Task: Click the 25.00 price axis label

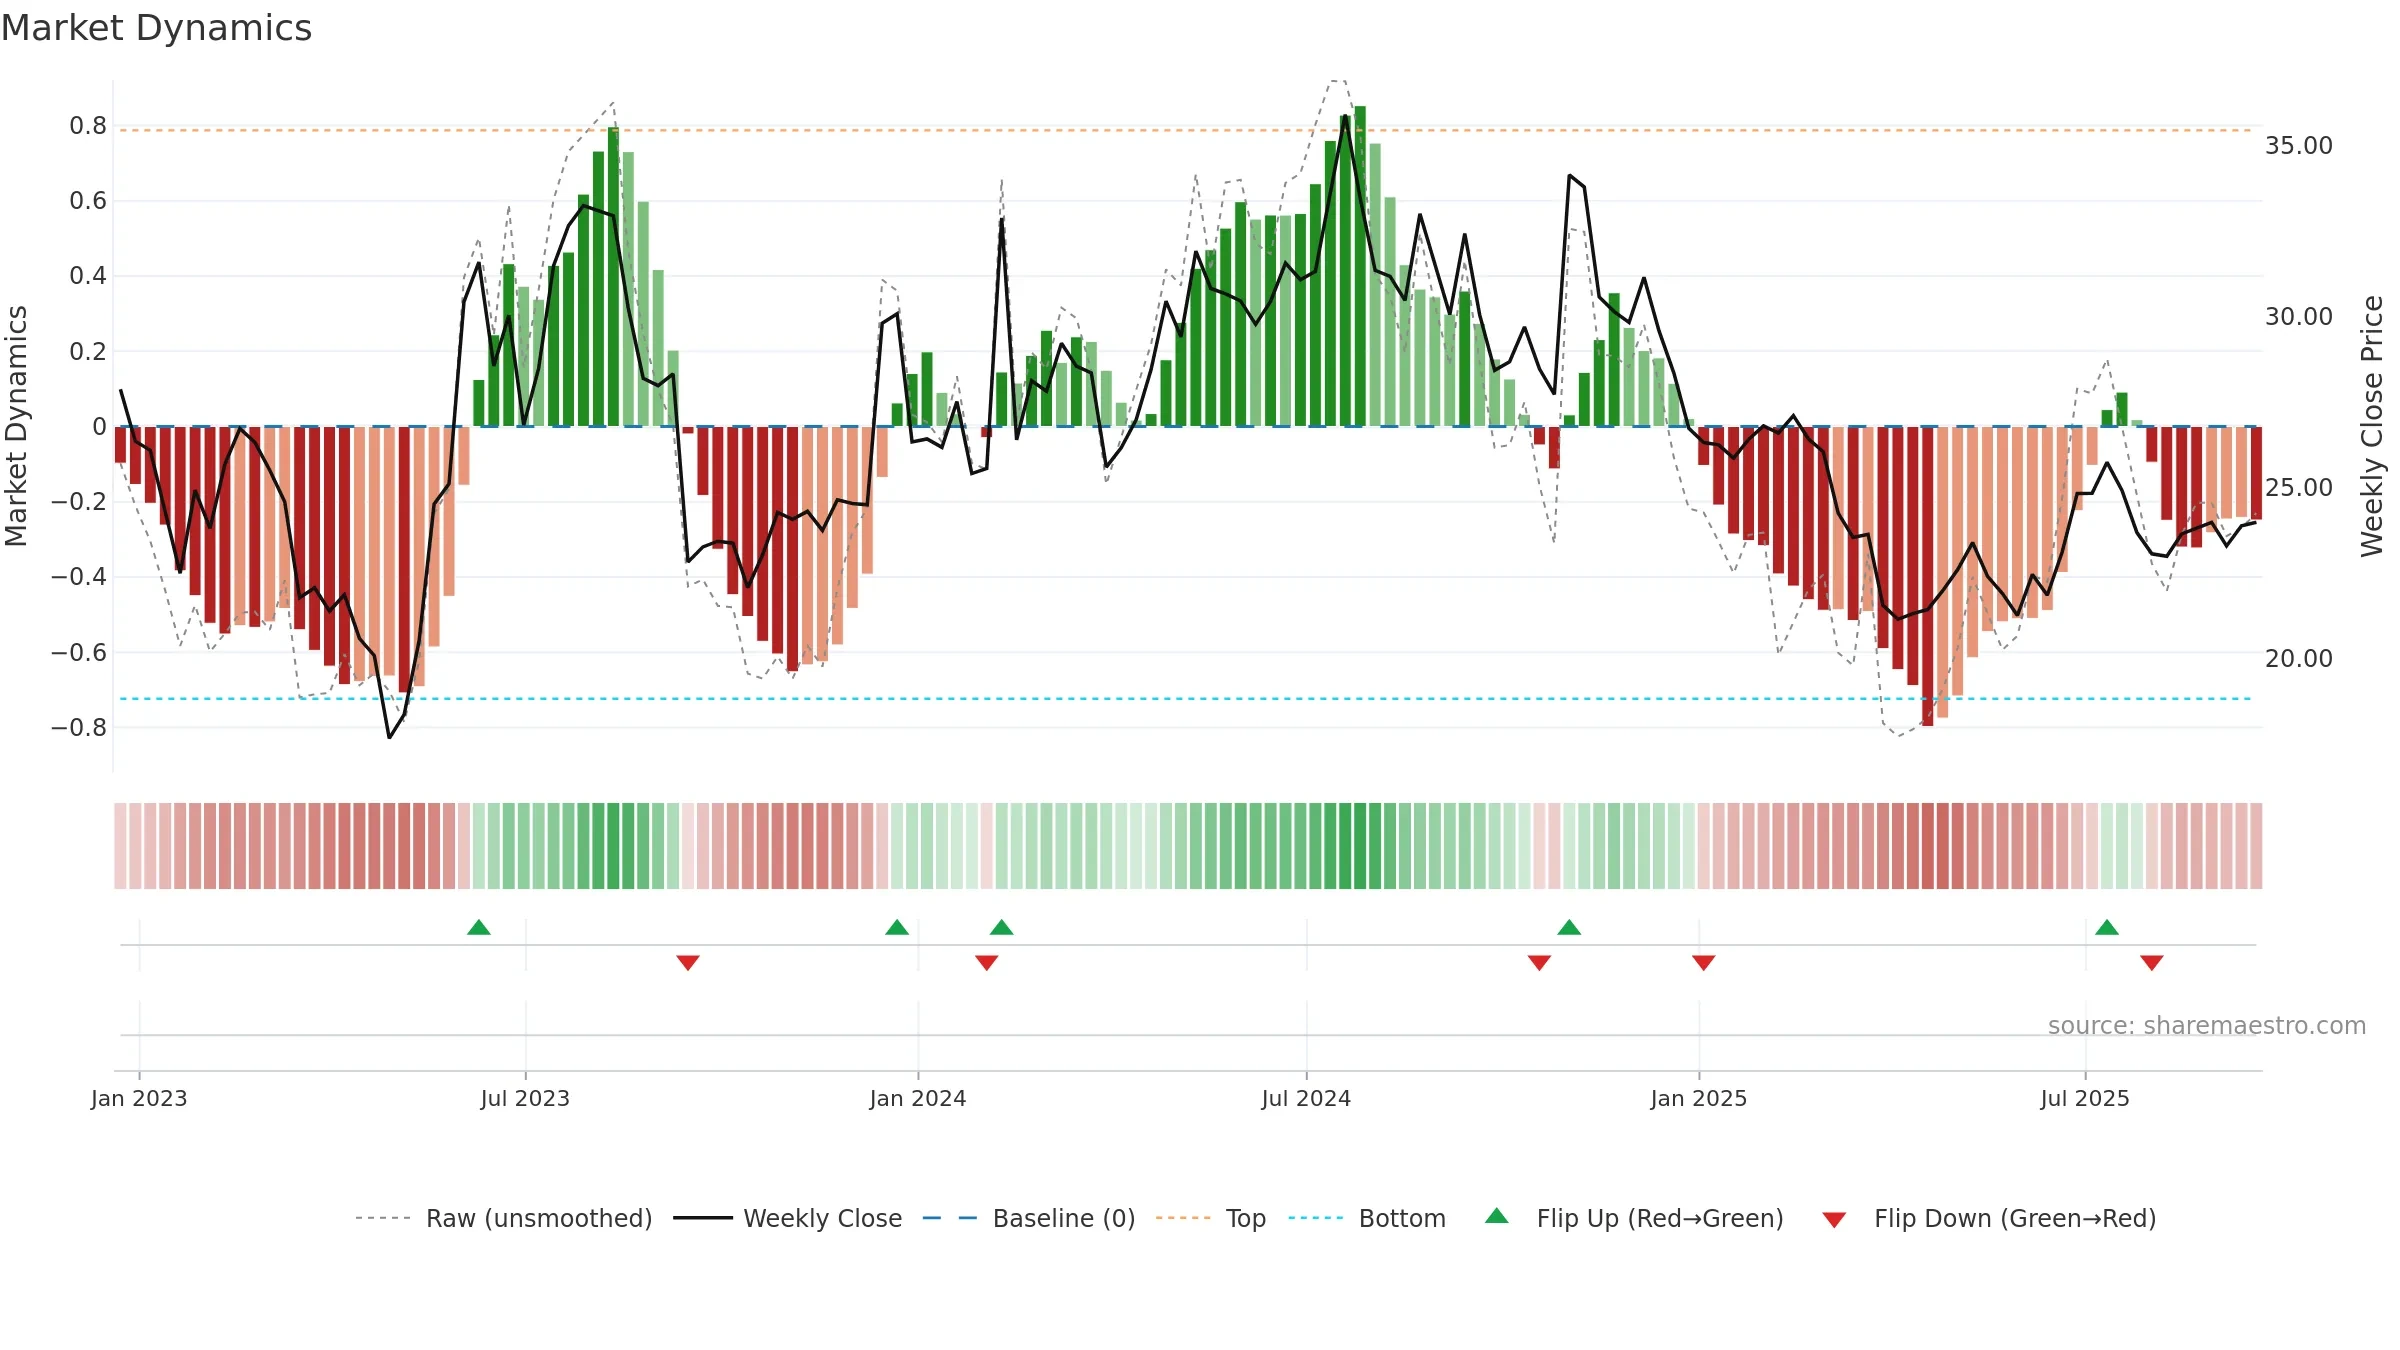Action: [x=2299, y=488]
